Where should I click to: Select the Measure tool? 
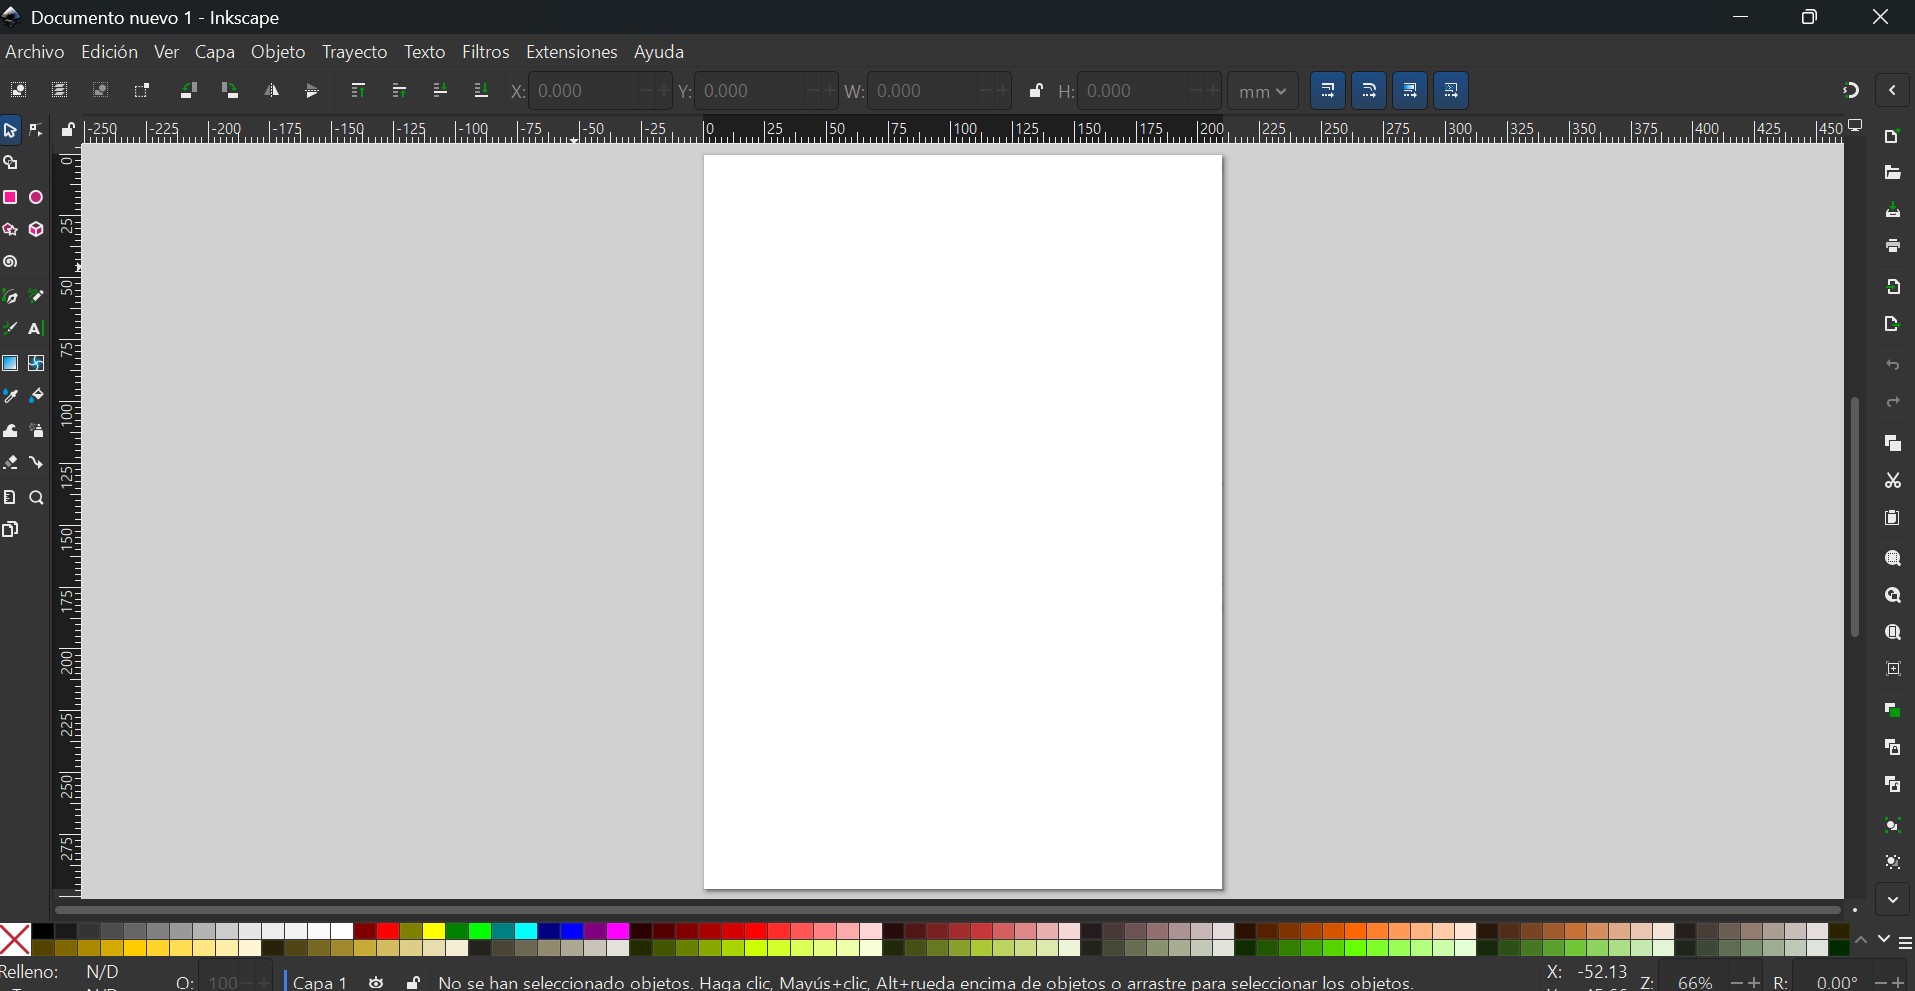coord(11,498)
